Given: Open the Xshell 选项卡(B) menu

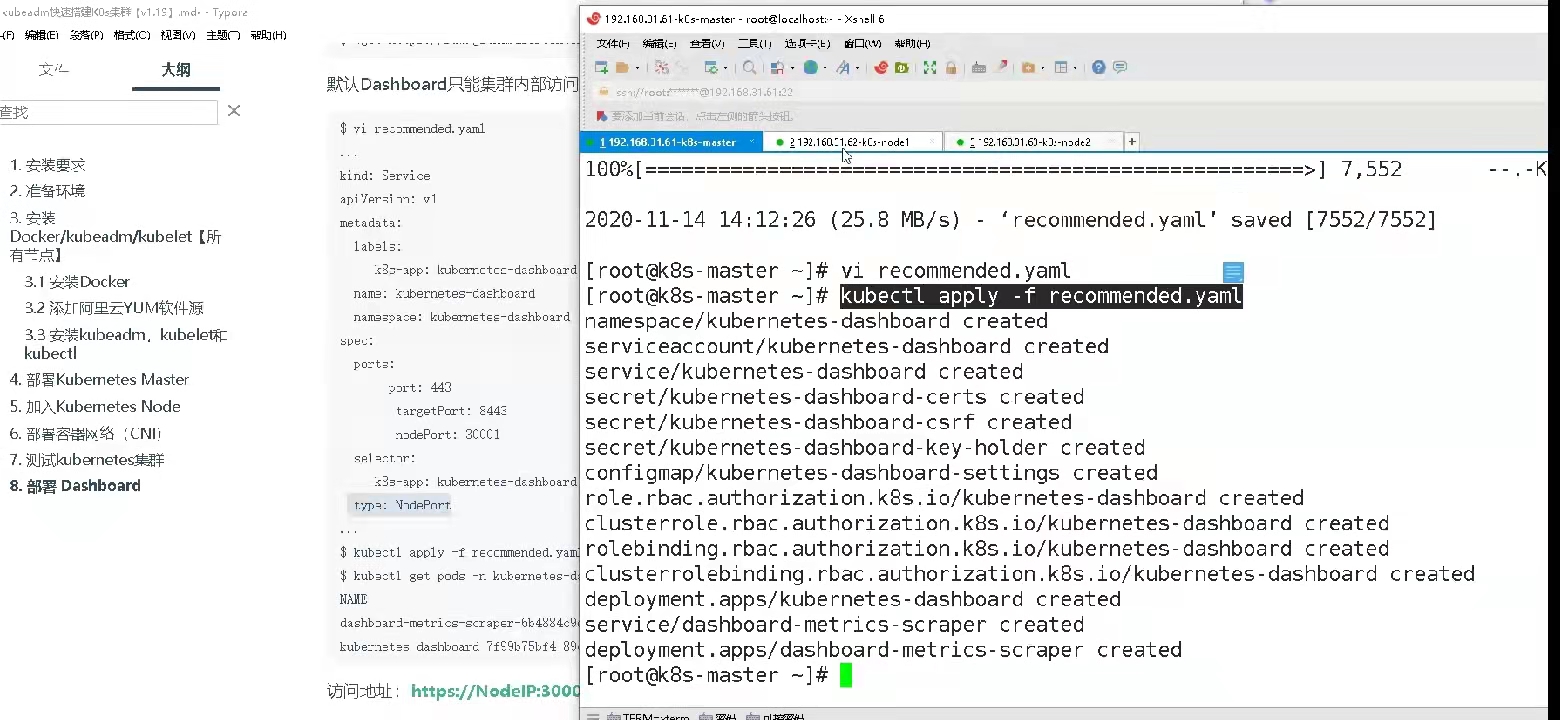Looking at the screenshot, I should click(808, 44).
